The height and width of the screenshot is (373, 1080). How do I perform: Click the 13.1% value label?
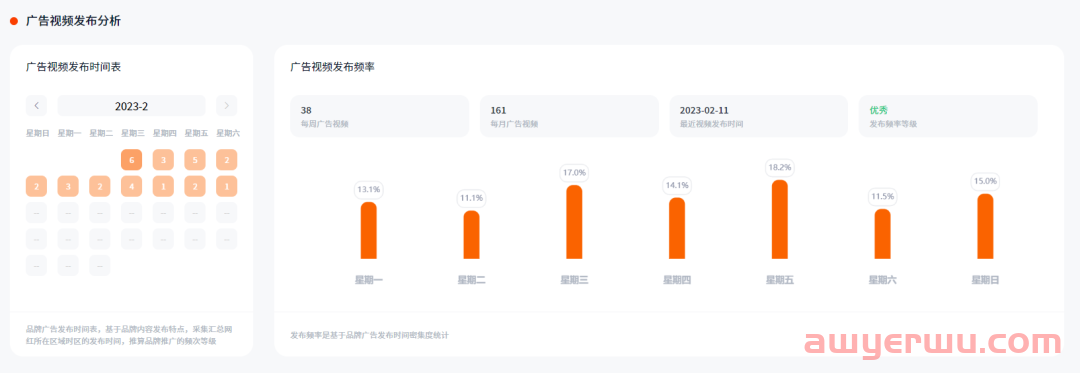click(x=368, y=189)
